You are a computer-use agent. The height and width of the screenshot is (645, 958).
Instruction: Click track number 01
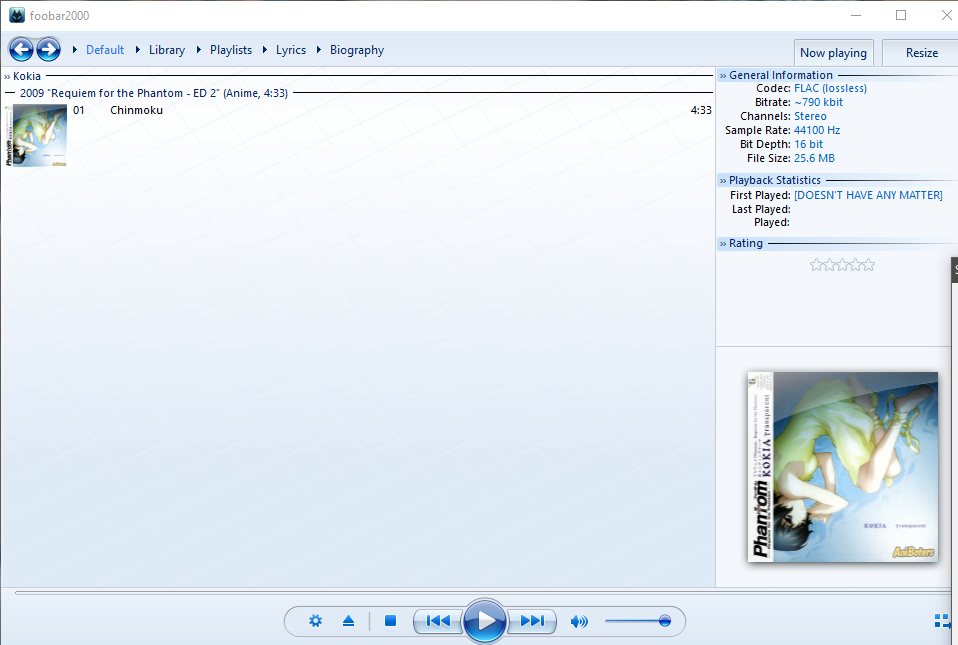pos(79,111)
